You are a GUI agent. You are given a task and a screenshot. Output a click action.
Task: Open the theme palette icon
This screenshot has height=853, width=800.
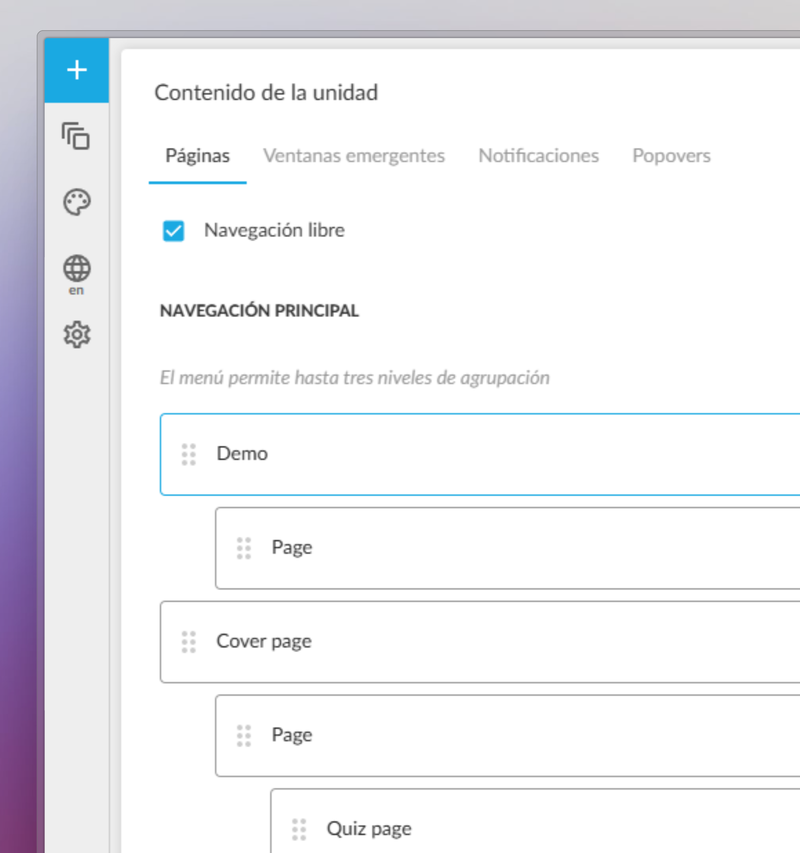tap(77, 202)
